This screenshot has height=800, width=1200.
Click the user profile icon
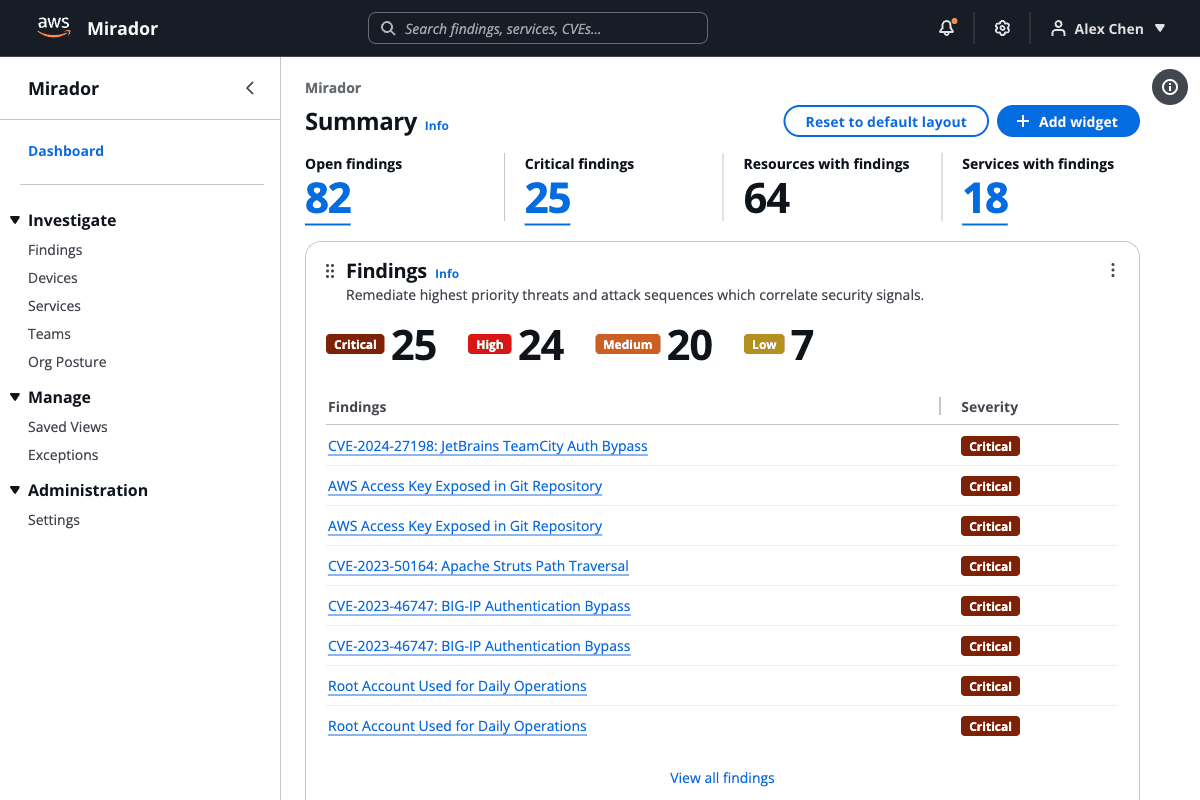pos(1058,28)
